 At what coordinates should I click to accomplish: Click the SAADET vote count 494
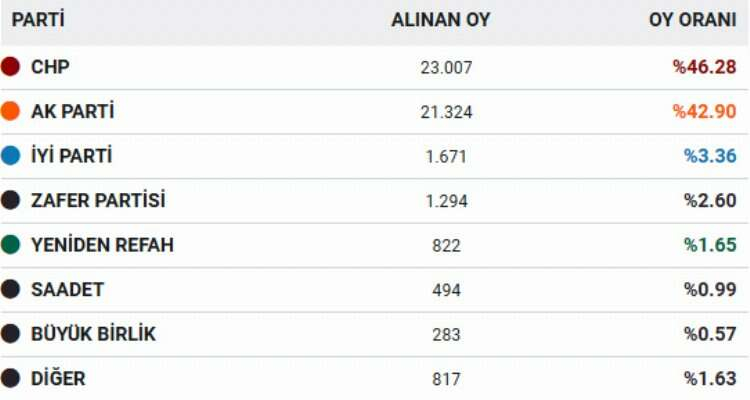point(446,290)
